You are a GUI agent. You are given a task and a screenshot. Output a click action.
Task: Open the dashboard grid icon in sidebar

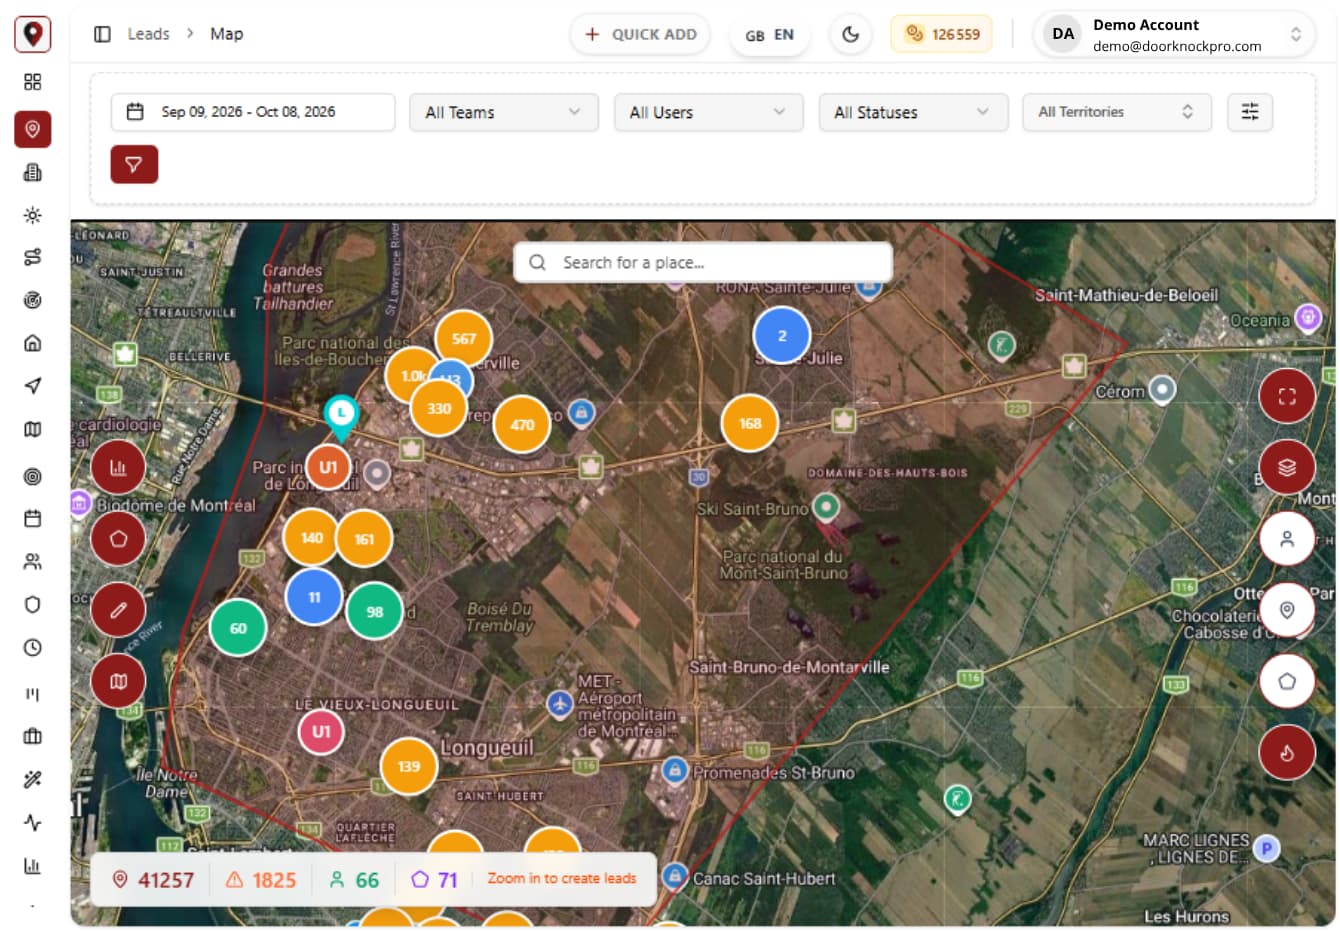click(33, 82)
